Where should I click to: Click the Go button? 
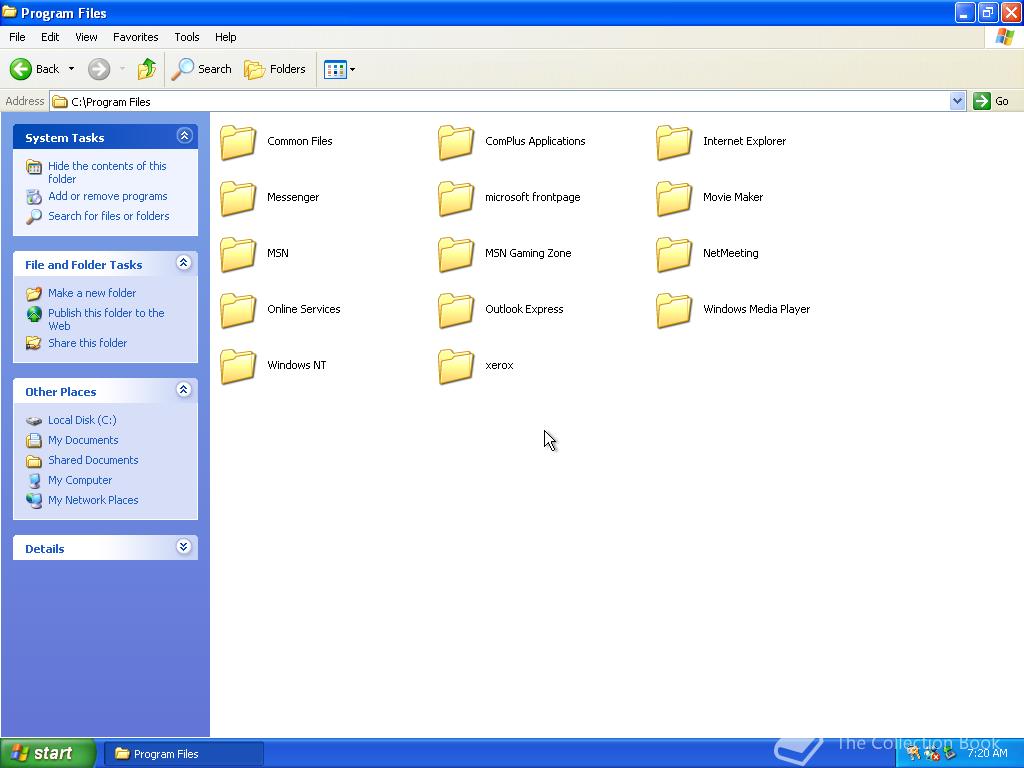tap(991, 101)
